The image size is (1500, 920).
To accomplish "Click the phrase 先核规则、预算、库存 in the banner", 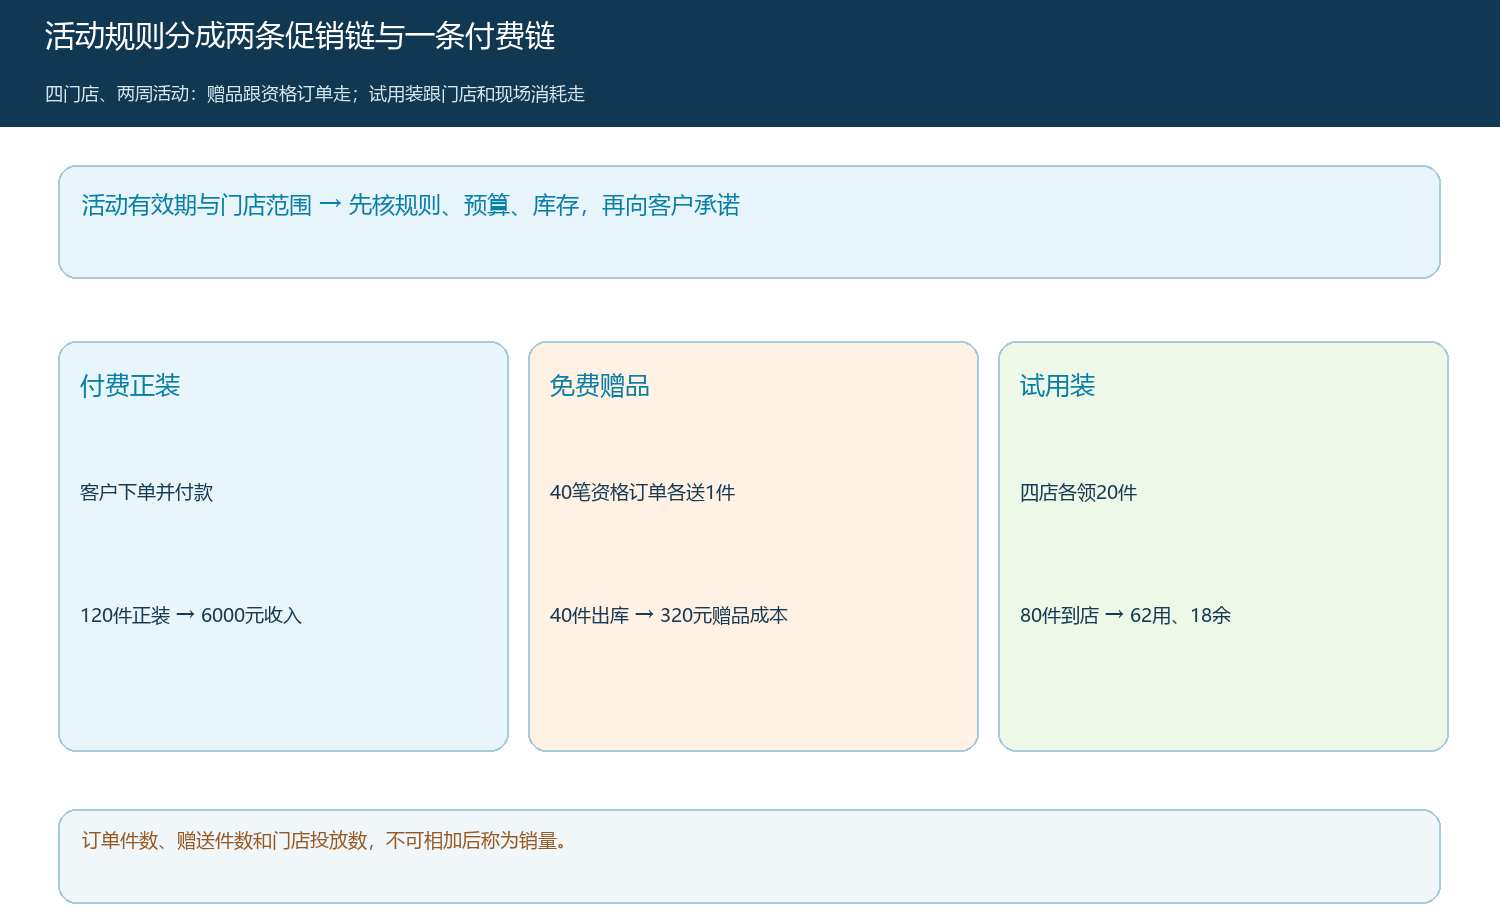I will [x=464, y=205].
